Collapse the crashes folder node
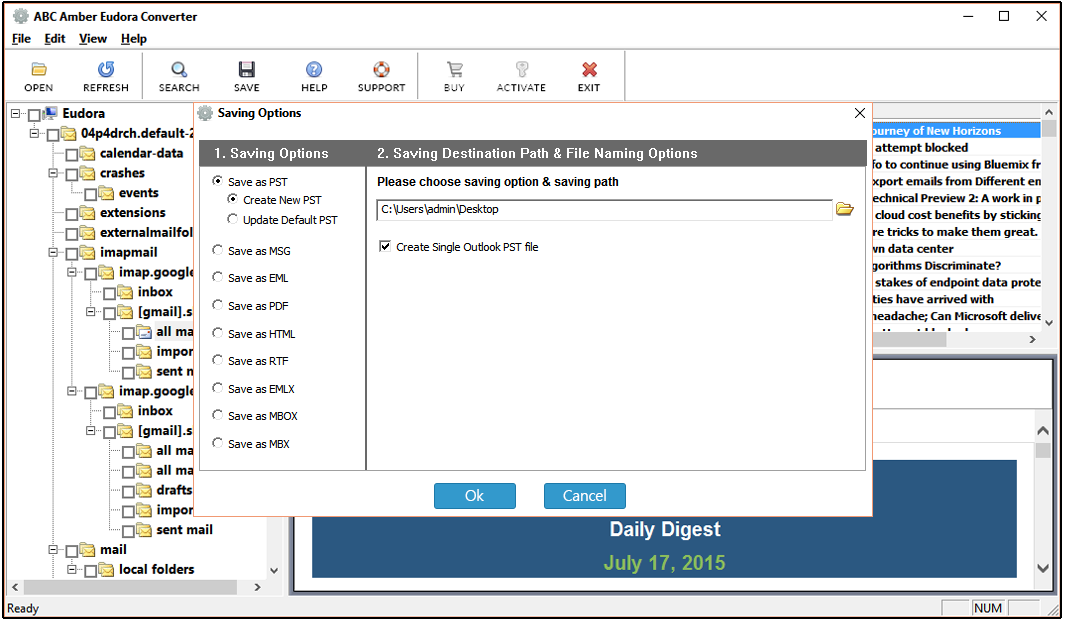The image size is (1066, 620). pyautogui.click(x=53, y=173)
